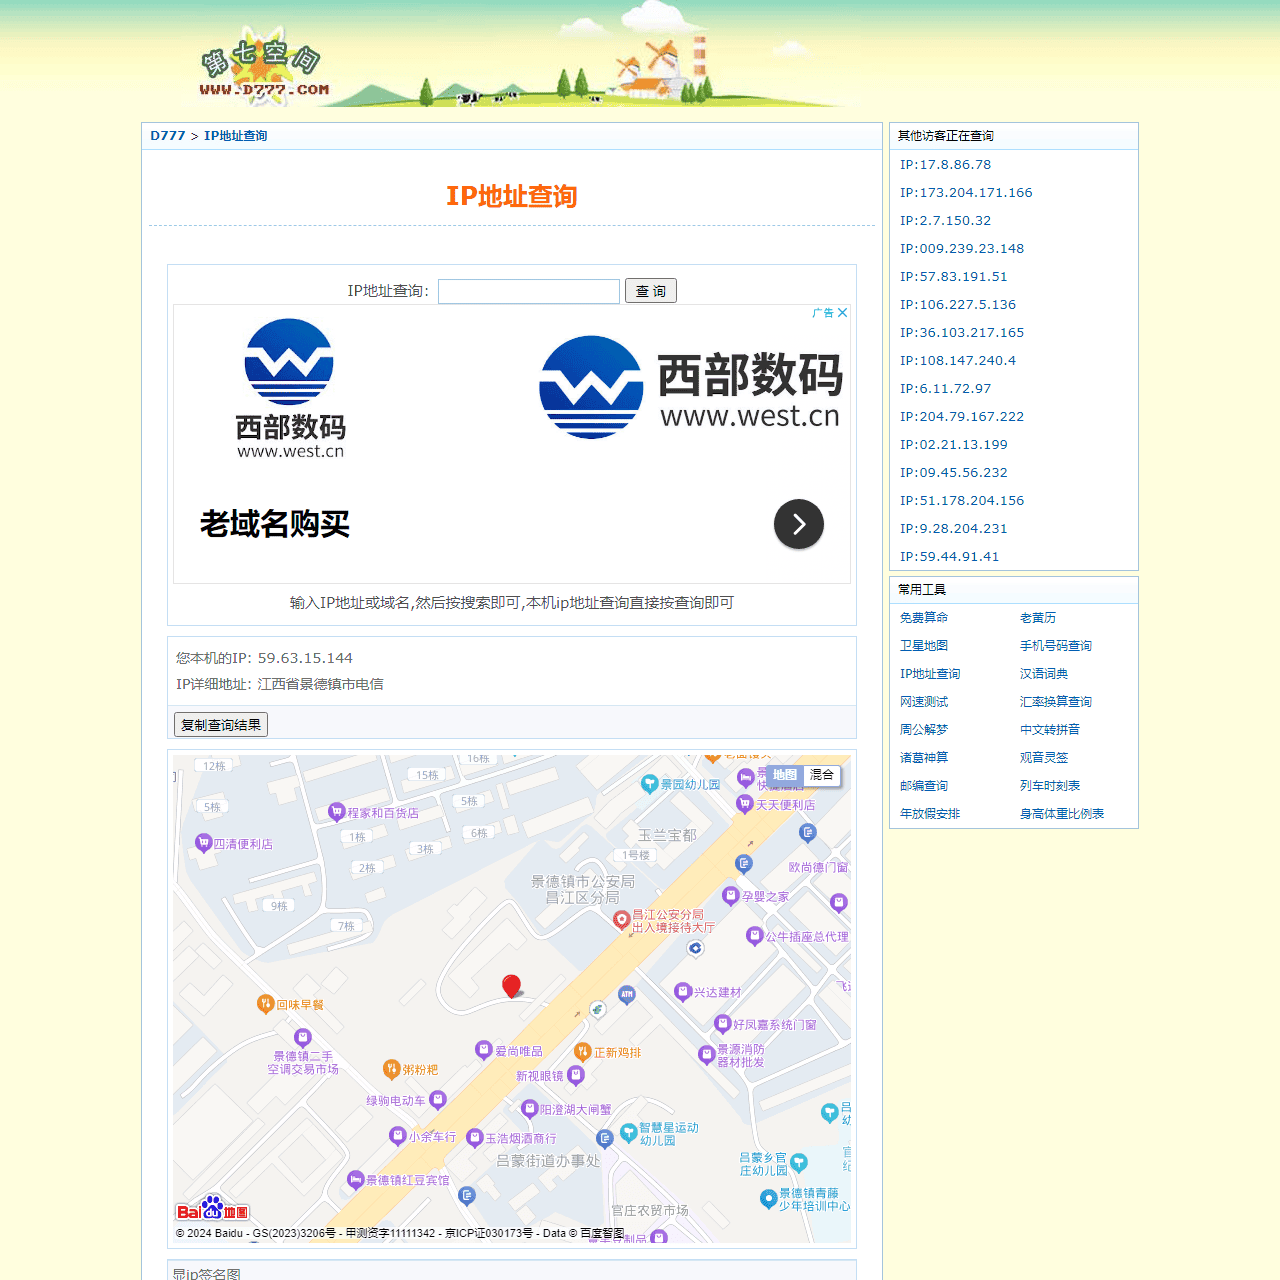Image resolution: width=1280 pixels, height=1280 pixels.
Task: Click the round arrow button in the ad
Action: coord(799,524)
